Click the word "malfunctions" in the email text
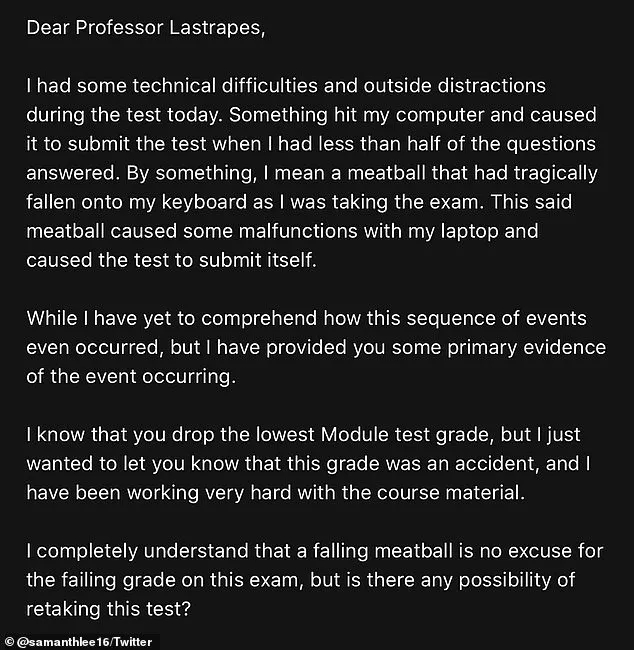Screen dimensions: 634x650 [x=298, y=231]
